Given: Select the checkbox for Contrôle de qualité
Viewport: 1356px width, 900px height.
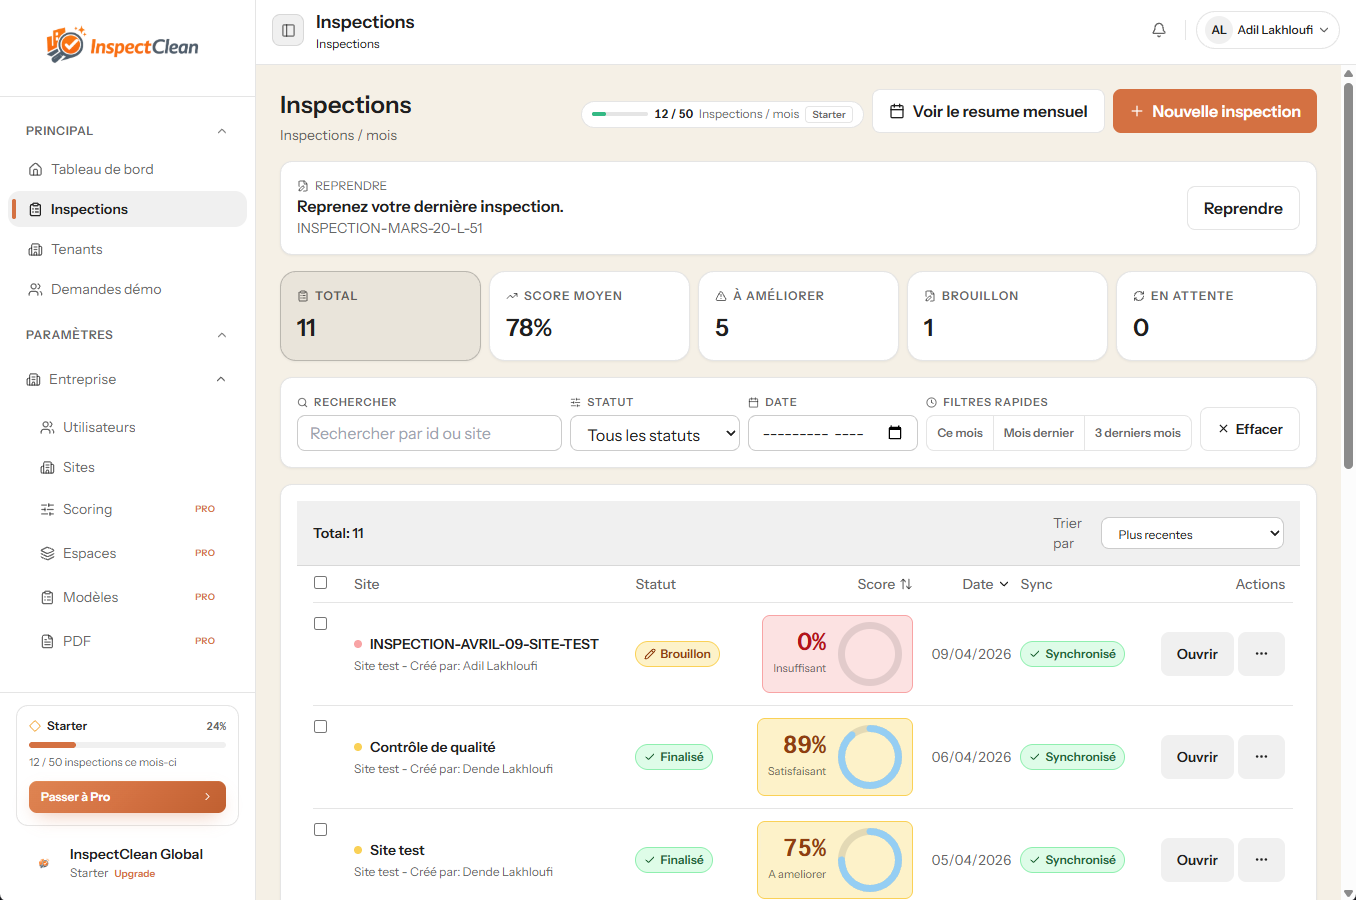Looking at the screenshot, I should point(321,726).
